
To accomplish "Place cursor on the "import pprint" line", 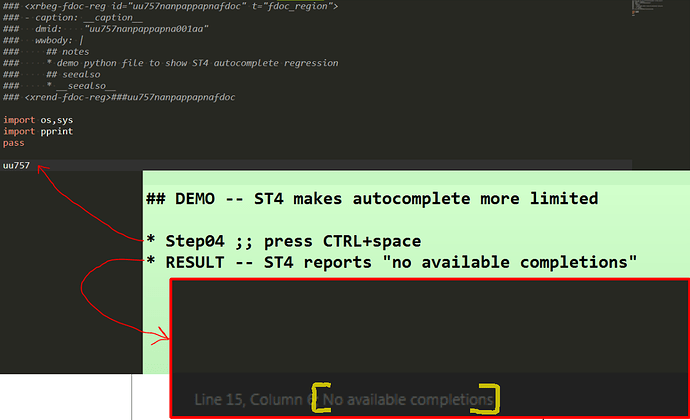I will 38,131.
